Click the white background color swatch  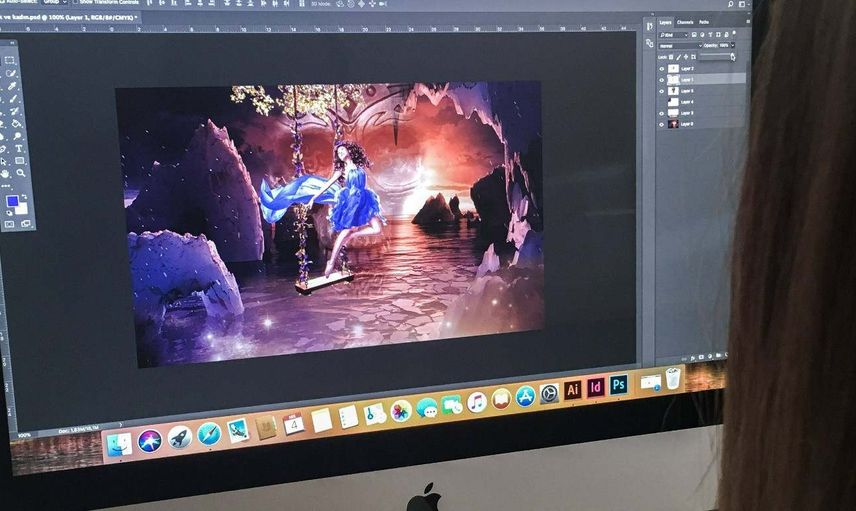(x=22, y=209)
